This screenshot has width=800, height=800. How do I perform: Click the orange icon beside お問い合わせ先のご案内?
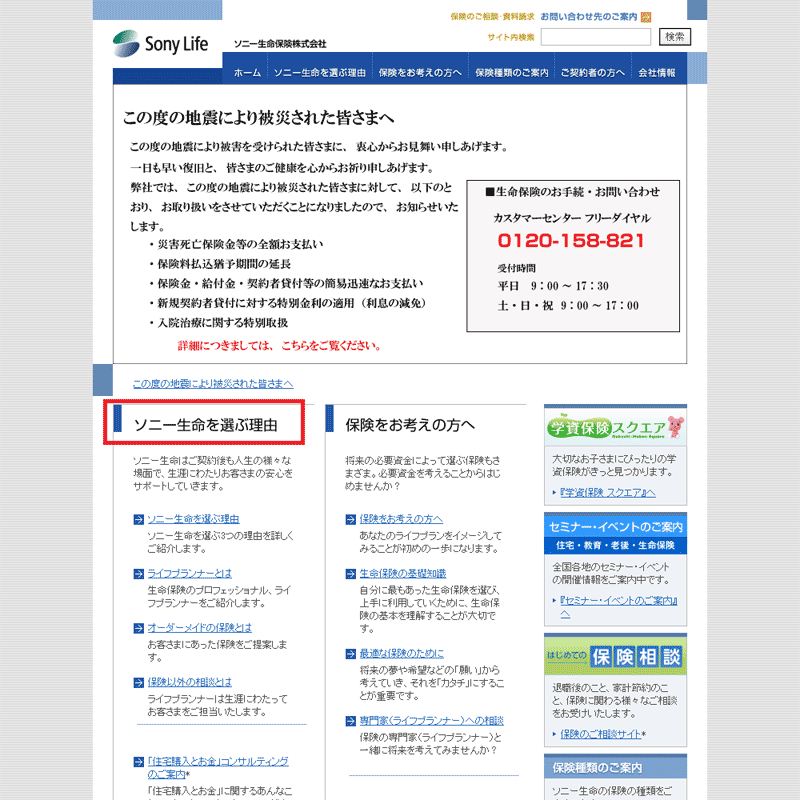(646, 17)
